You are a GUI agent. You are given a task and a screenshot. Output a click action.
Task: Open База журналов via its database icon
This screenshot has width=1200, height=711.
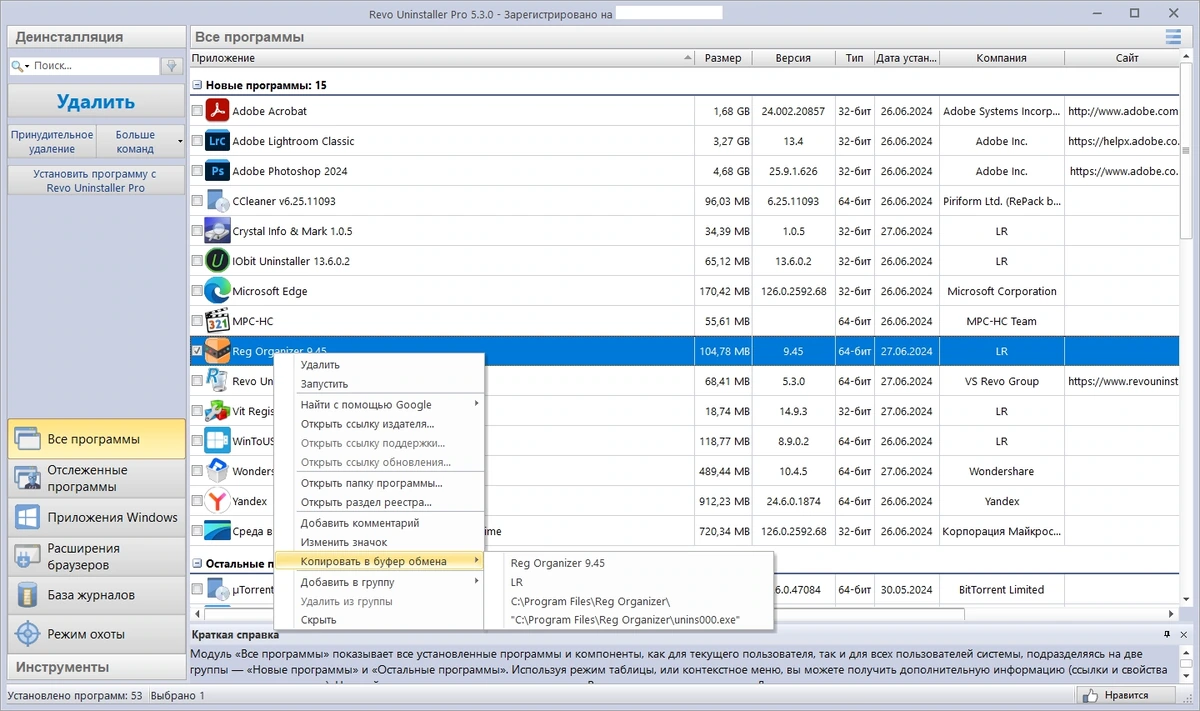[x=28, y=595]
